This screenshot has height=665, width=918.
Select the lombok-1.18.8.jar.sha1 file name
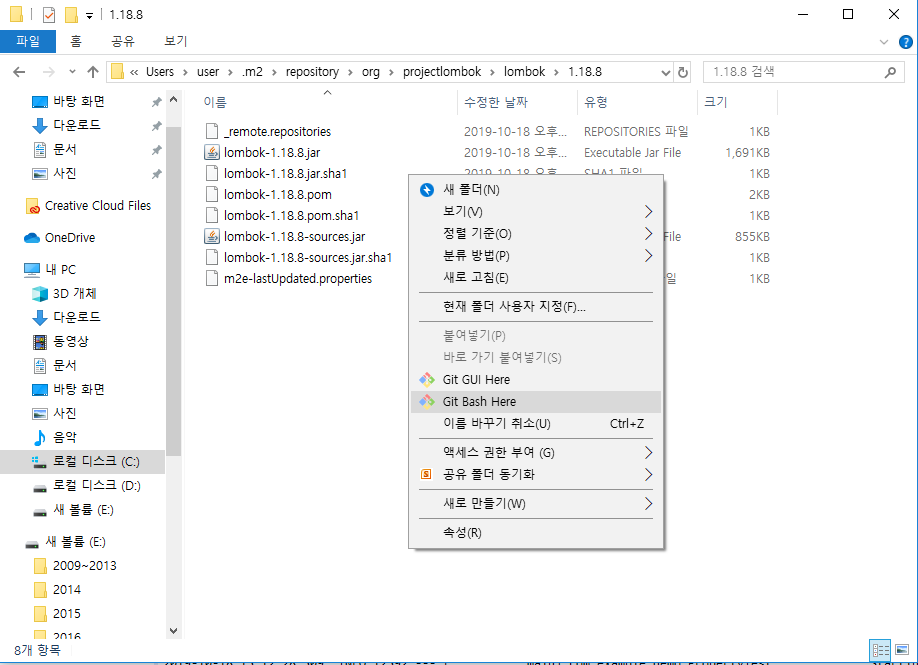pos(285,174)
